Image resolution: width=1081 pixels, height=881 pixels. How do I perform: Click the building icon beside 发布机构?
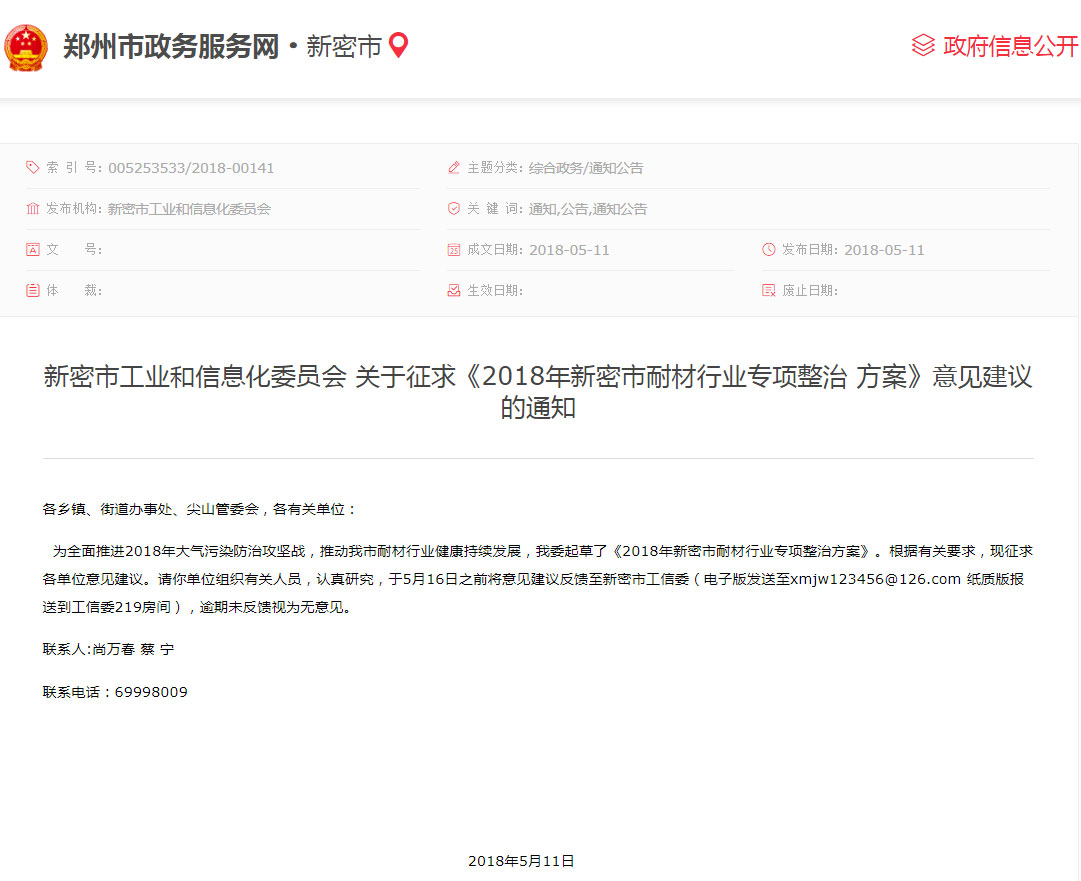[33, 209]
